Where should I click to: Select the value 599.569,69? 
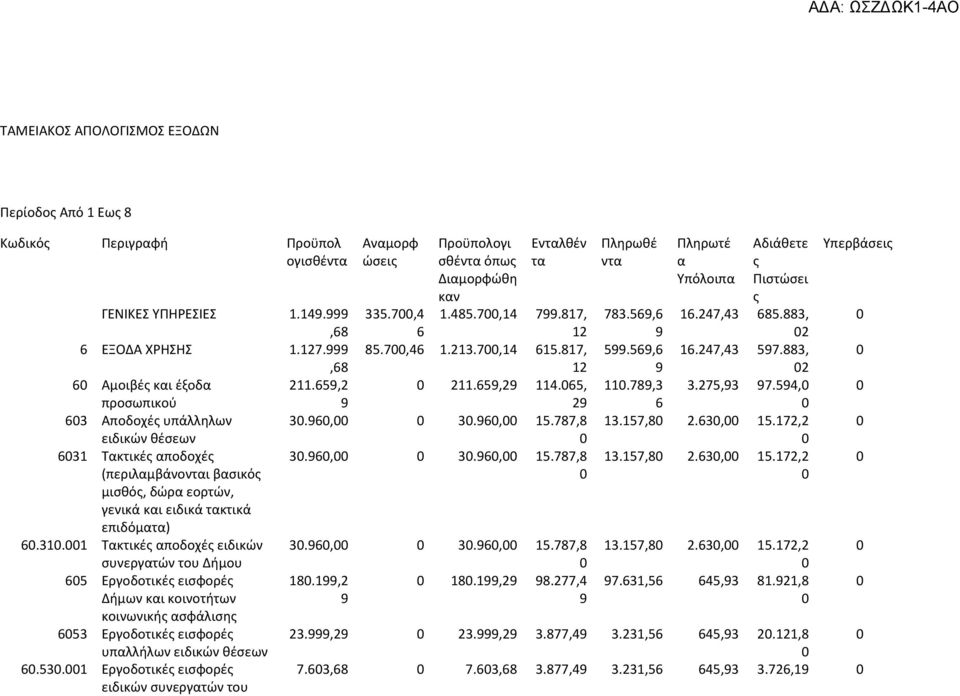click(x=633, y=359)
